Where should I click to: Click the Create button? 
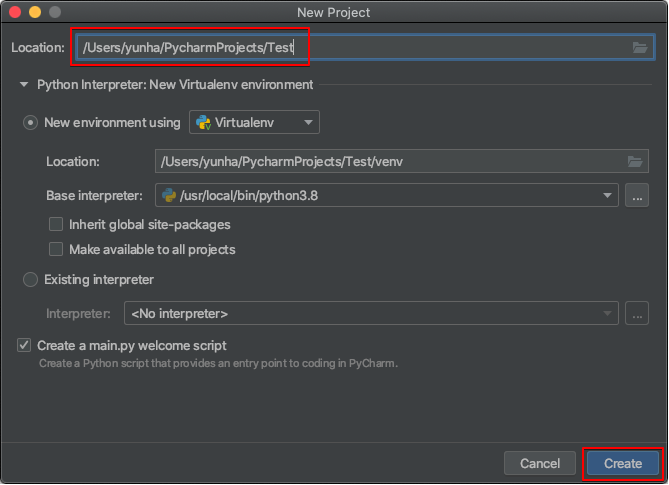623,463
